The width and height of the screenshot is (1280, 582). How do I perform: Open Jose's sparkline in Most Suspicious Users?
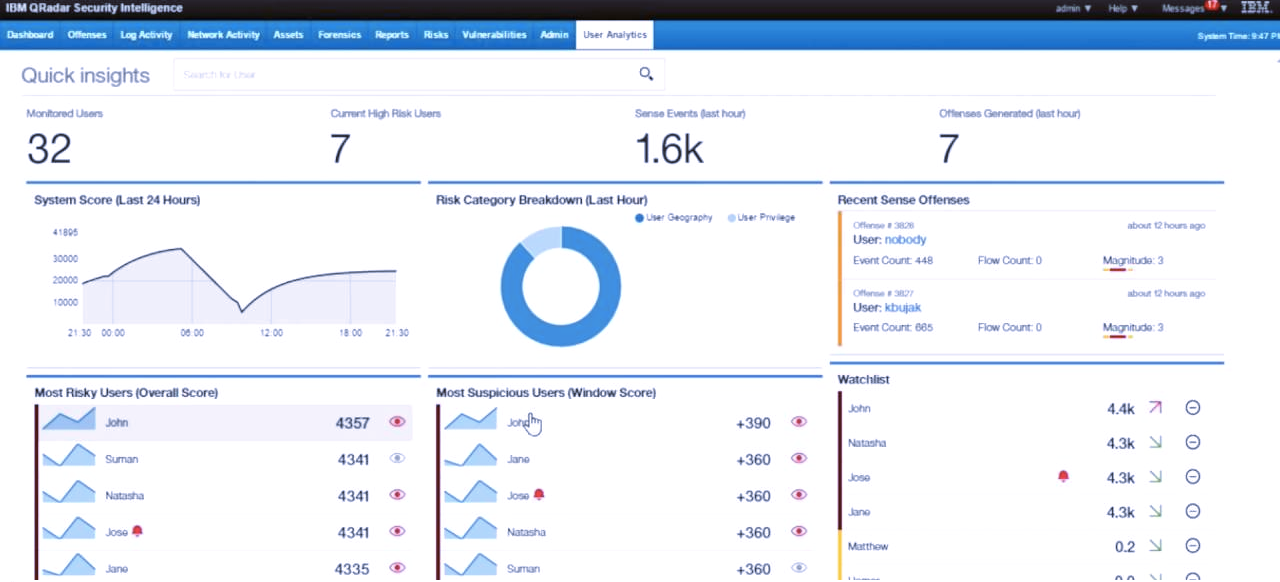[470, 494]
